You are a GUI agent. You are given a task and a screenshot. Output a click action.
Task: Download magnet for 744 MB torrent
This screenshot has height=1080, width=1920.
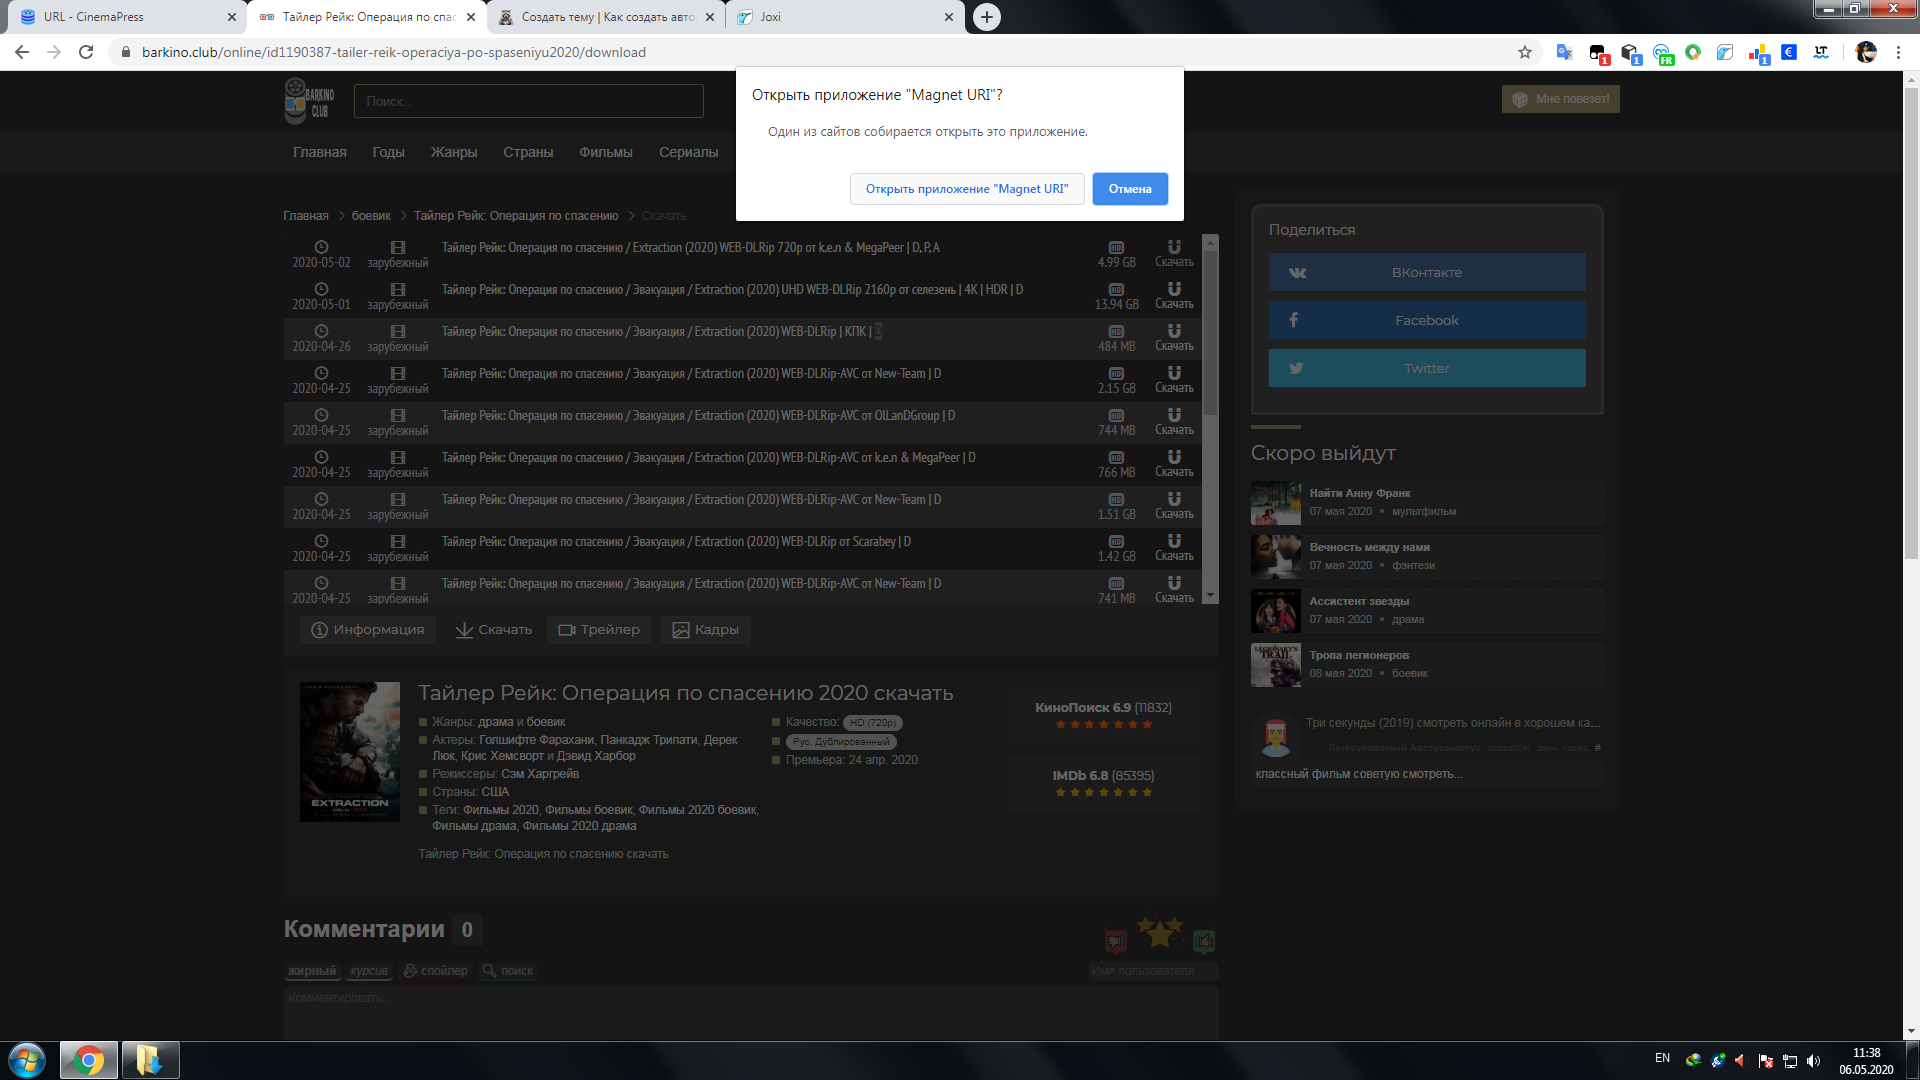pyautogui.click(x=1174, y=422)
